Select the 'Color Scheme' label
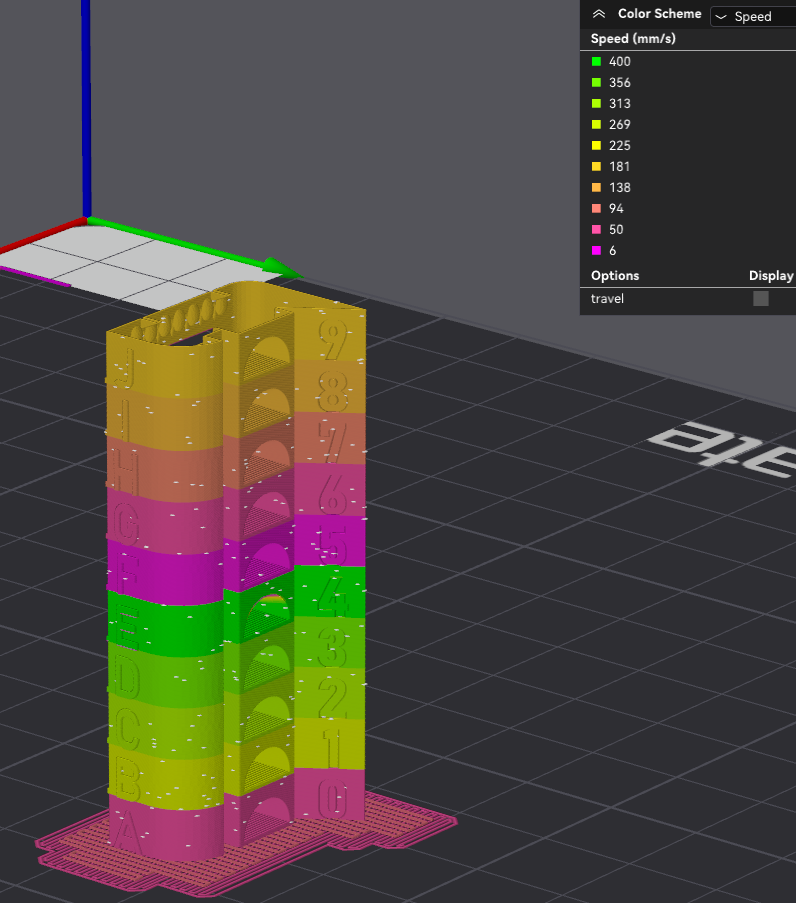The height and width of the screenshot is (903, 796). pos(659,14)
